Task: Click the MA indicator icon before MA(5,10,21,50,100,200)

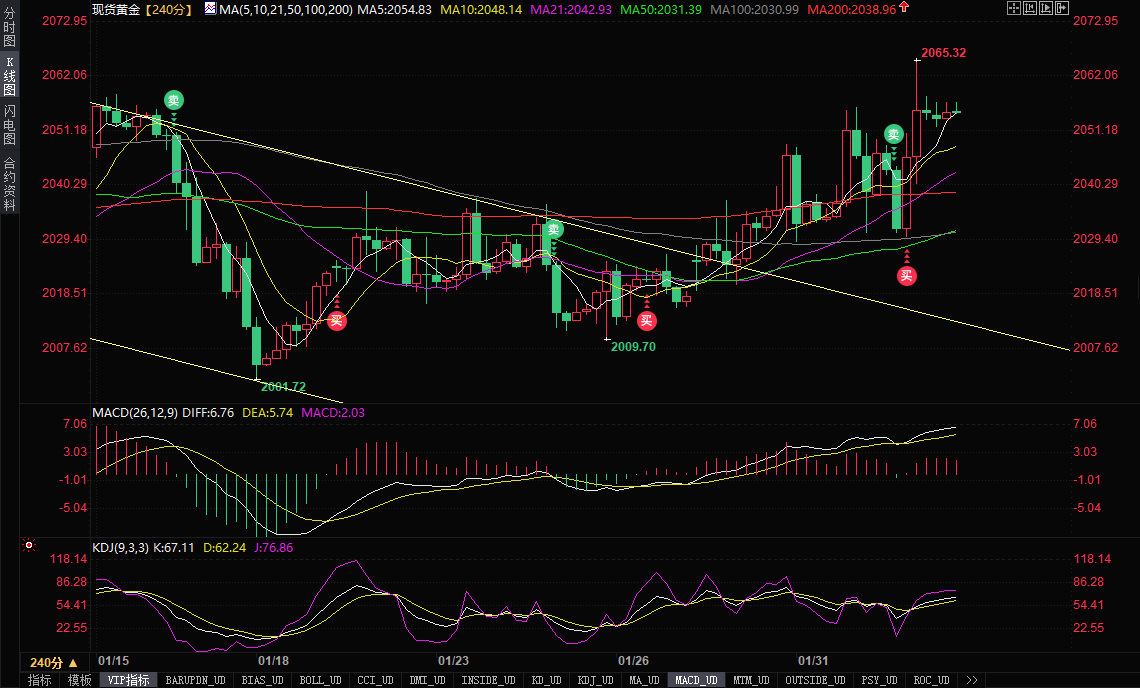Action: (x=209, y=8)
